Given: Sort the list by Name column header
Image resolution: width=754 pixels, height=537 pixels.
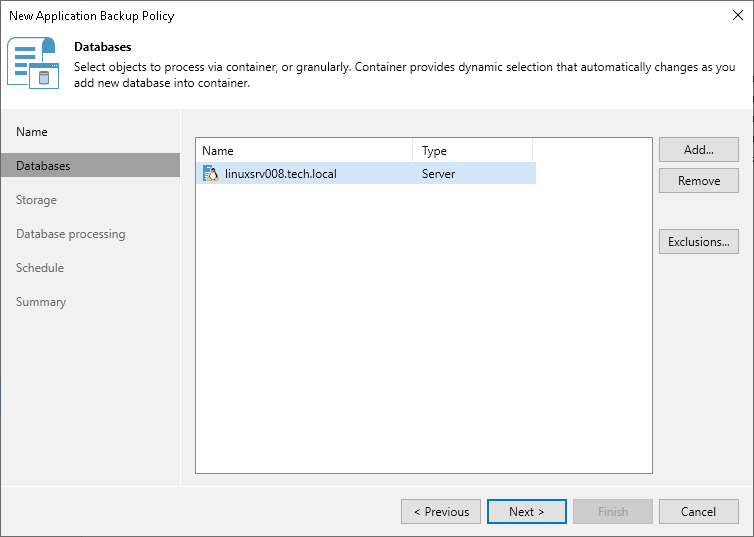Looking at the screenshot, I should [304, 150].
